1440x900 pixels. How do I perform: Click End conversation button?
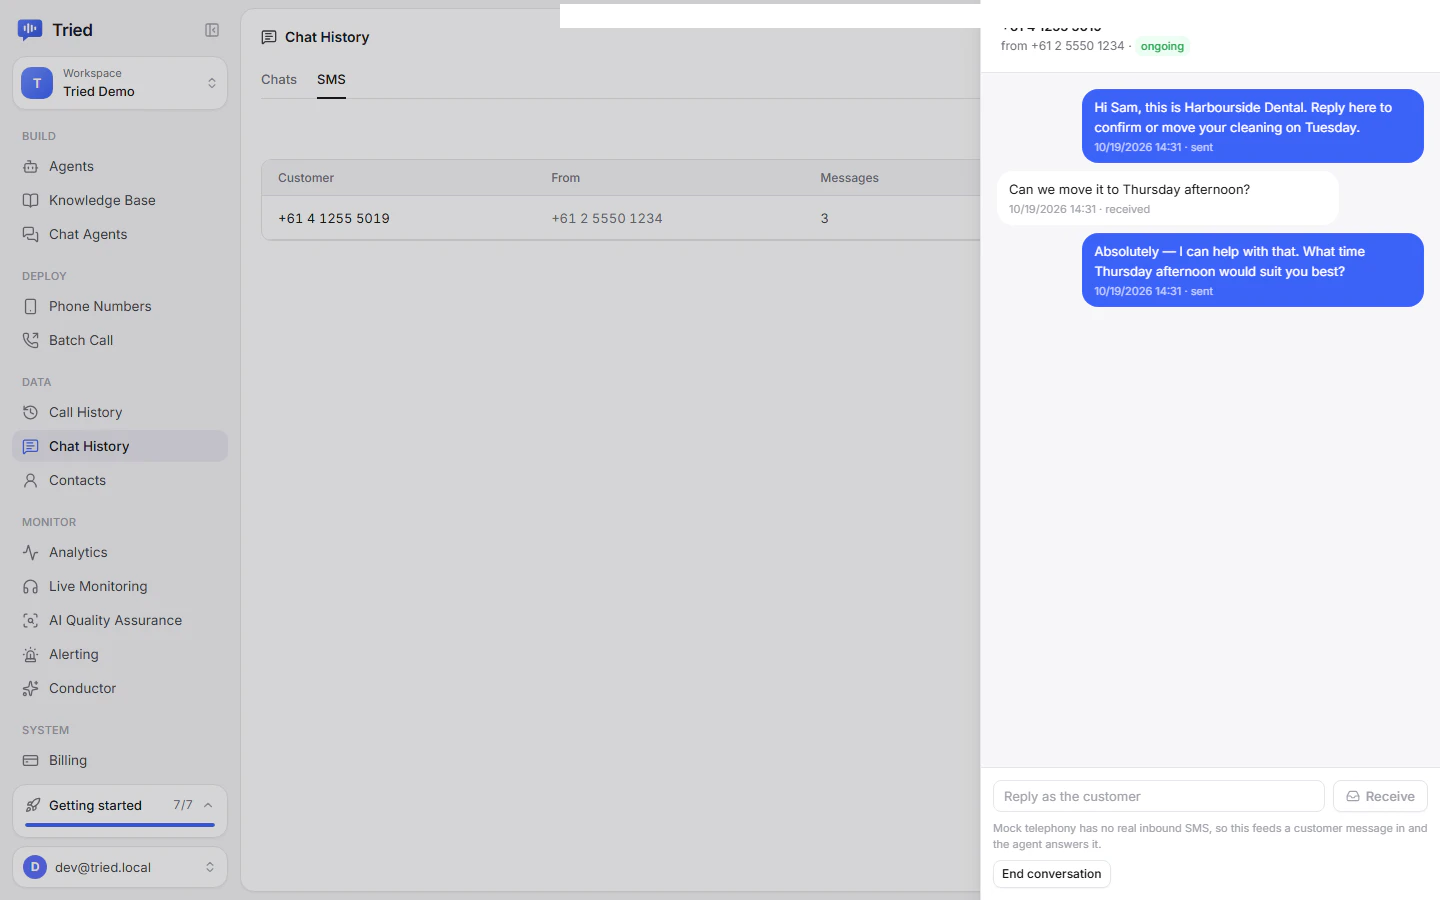(x=1051, y=874)
